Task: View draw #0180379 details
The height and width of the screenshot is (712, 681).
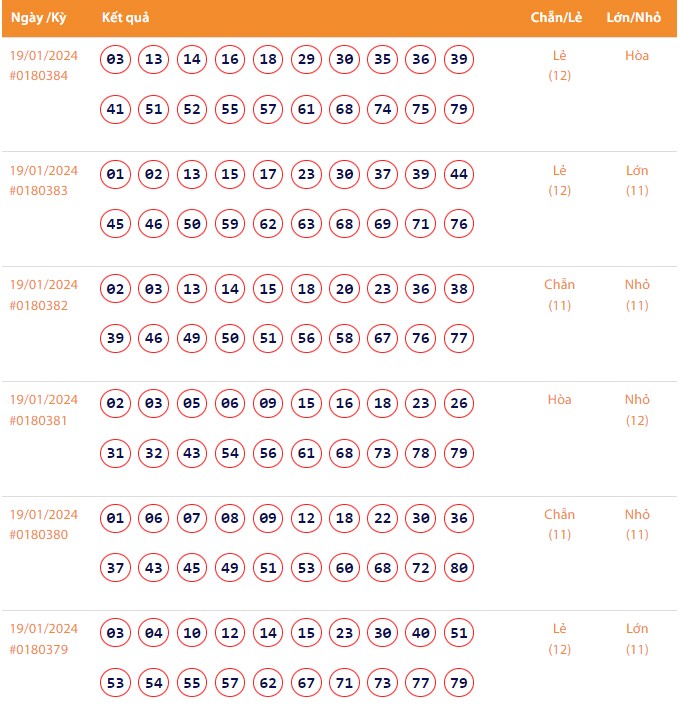Action: coord(39,649)
